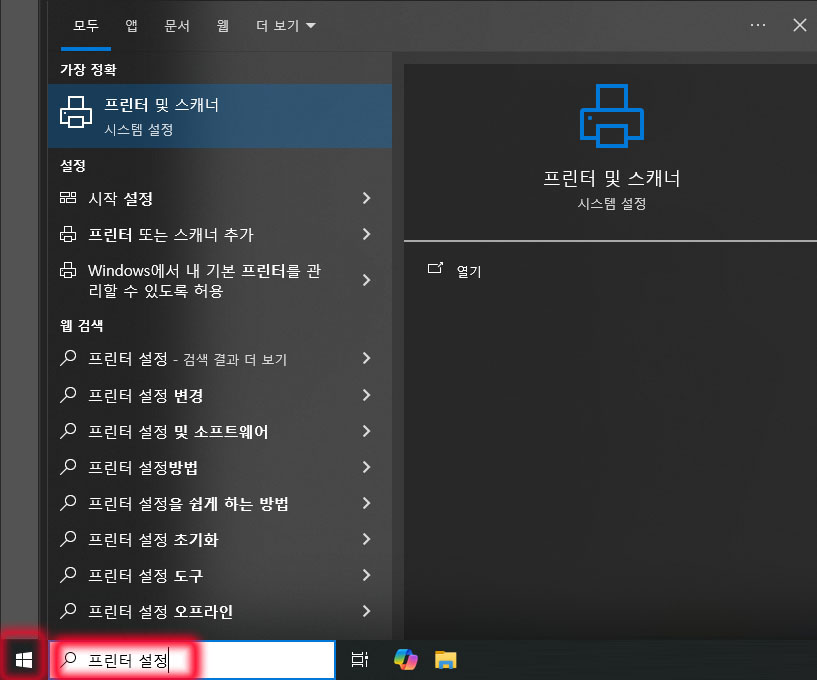The height and width of the screenshot is (680, 817).
Task: Expand chevron for 프린터 설정을 쉽게 하는 방법
Action: [366, 503]
